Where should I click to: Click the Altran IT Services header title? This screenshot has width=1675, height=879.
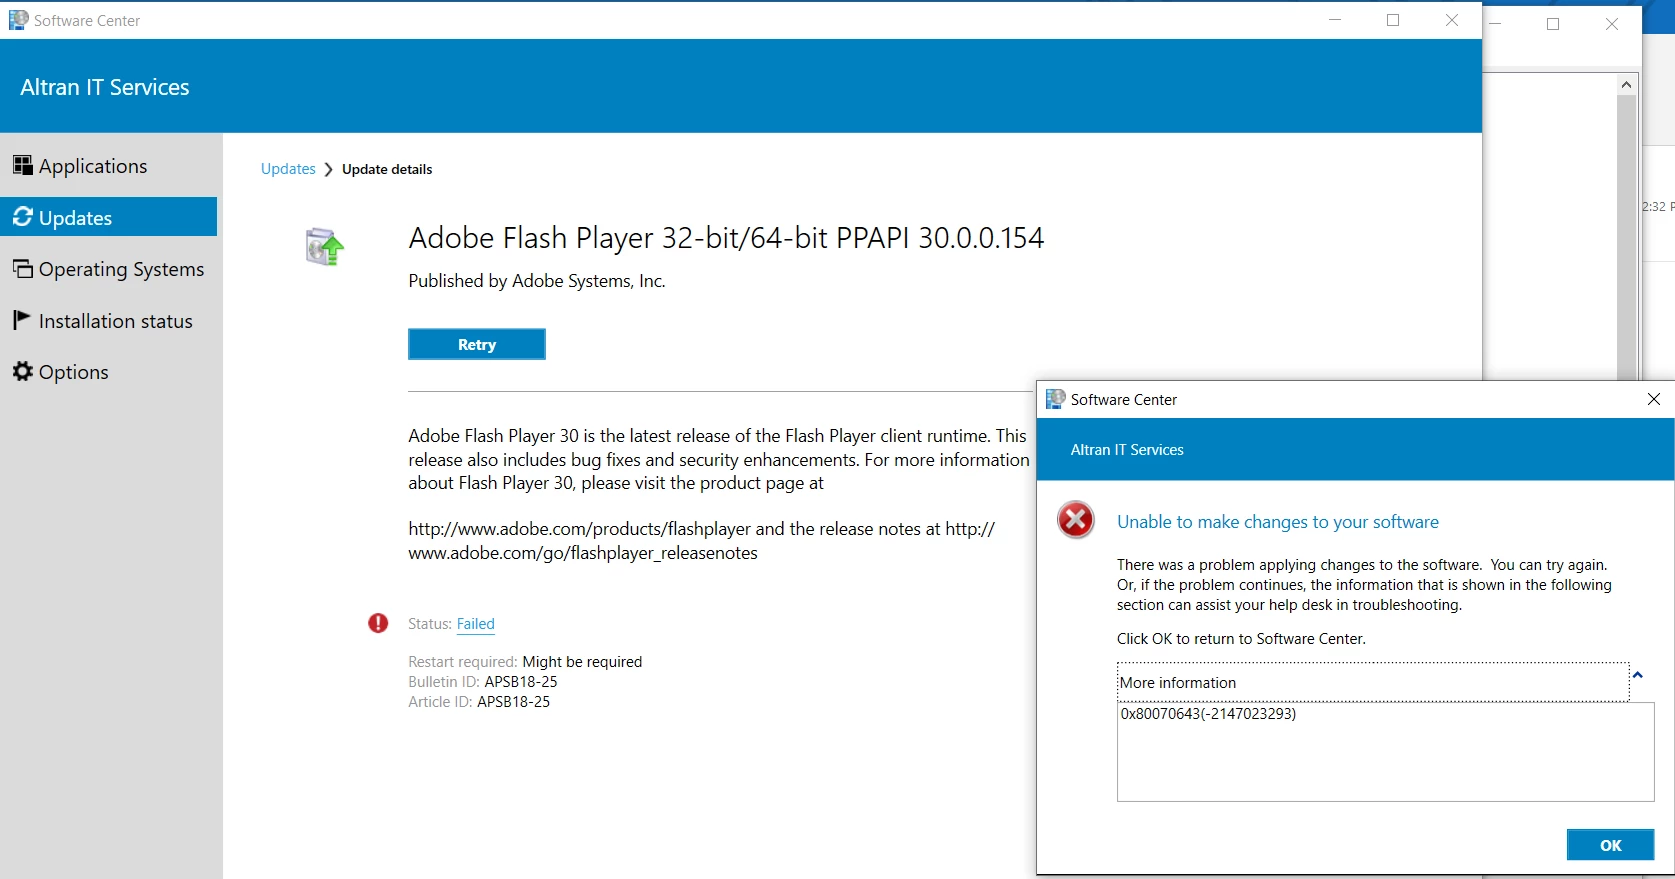pos(105,87)
